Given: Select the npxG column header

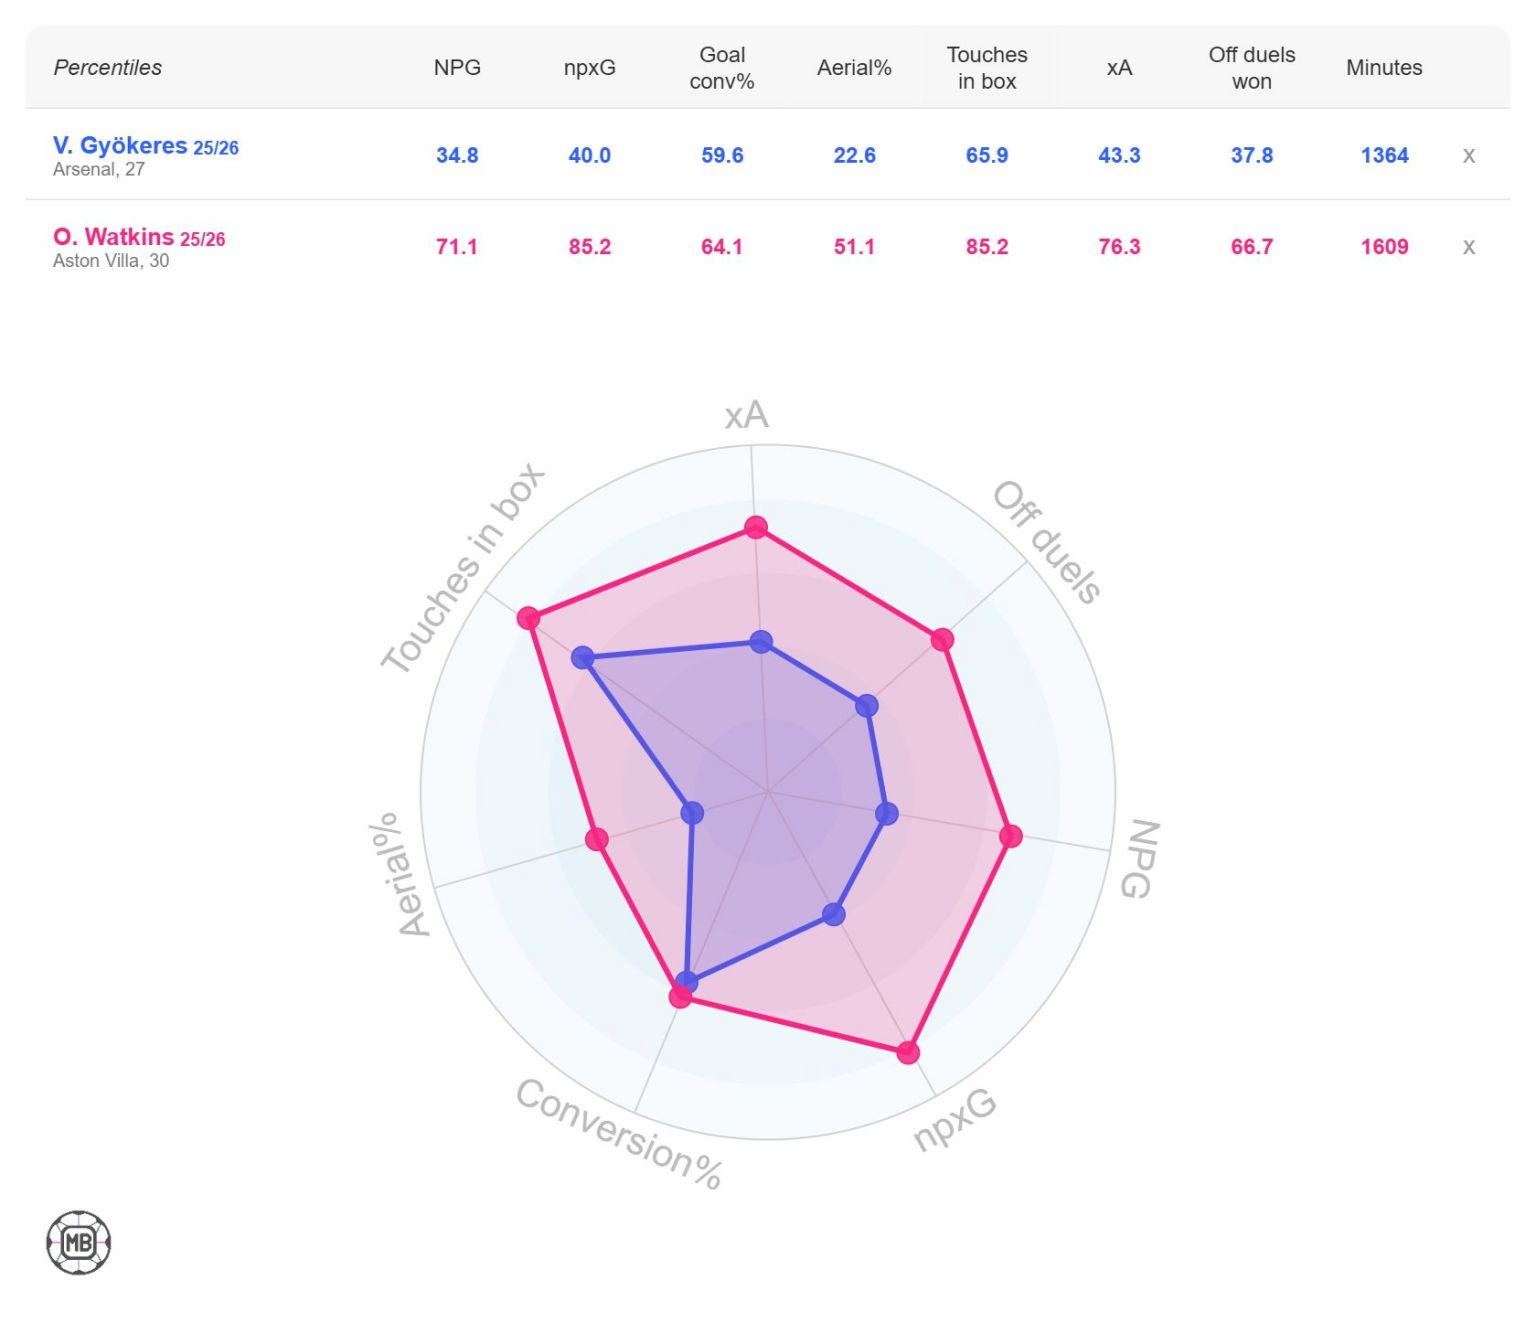Looking at the screenshot, I should coord(589,68).
